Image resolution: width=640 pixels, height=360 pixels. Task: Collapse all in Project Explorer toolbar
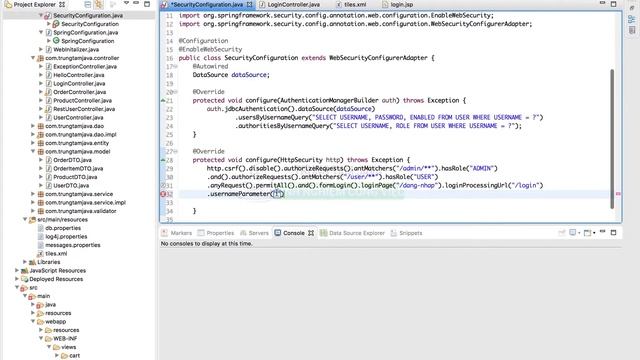pos(88,4)
